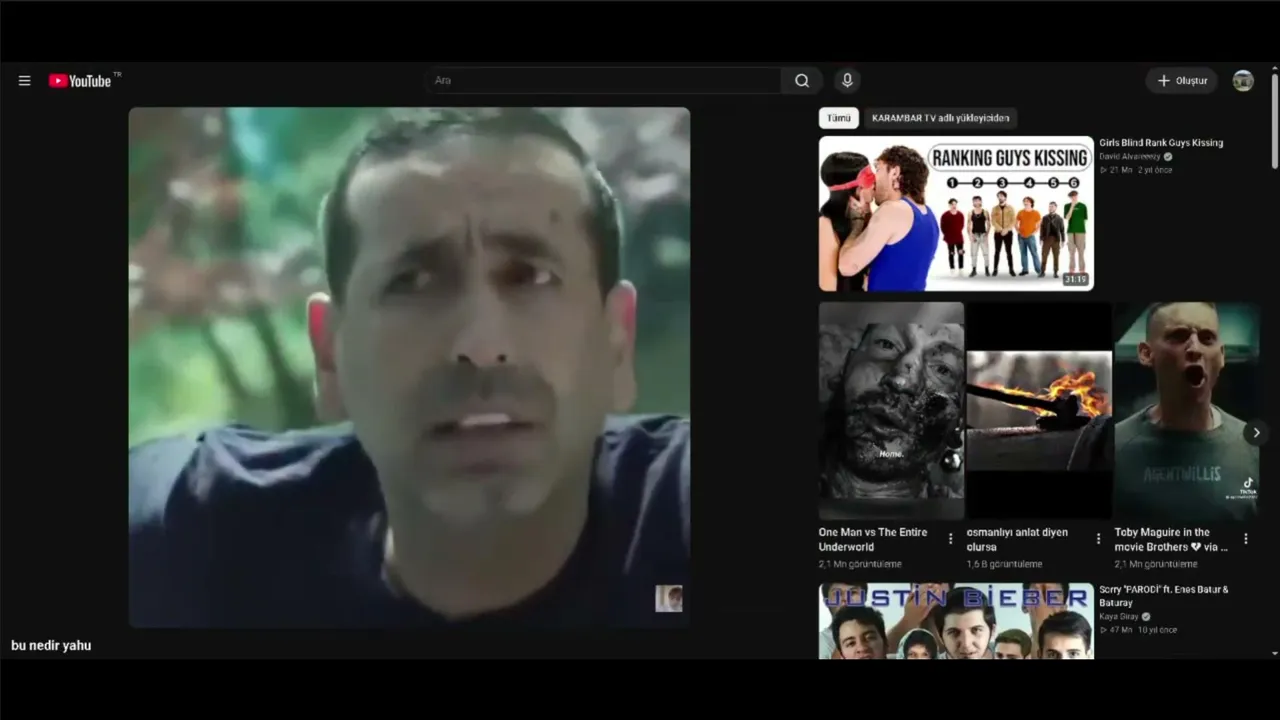Viewport: 1280px width, 720px height.
Task: Click Toby Maguire in the movie Brothers title
Action: 1171,540
